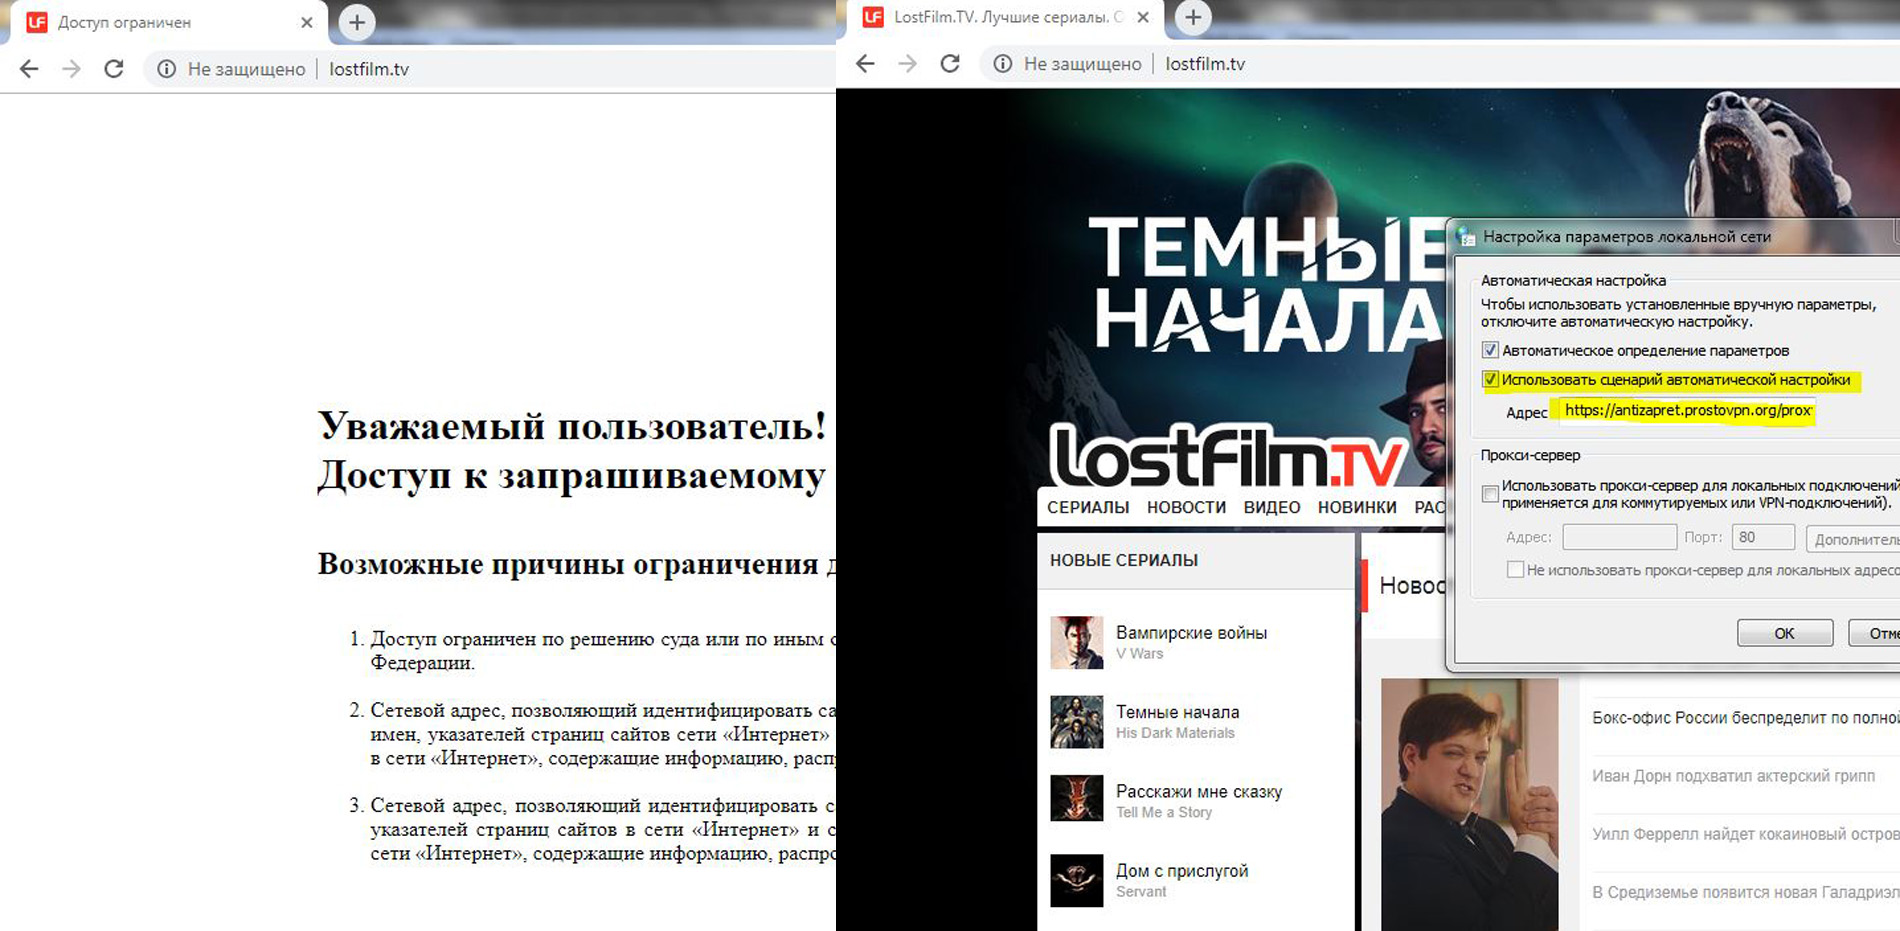Go forward in the left browser window

point(71,69)
